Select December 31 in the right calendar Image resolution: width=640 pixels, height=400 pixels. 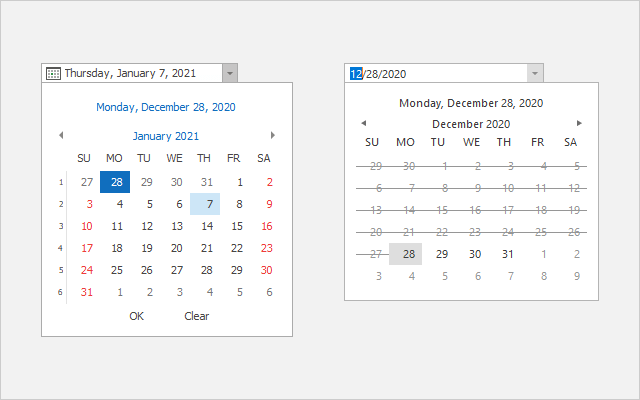point(507,254)
